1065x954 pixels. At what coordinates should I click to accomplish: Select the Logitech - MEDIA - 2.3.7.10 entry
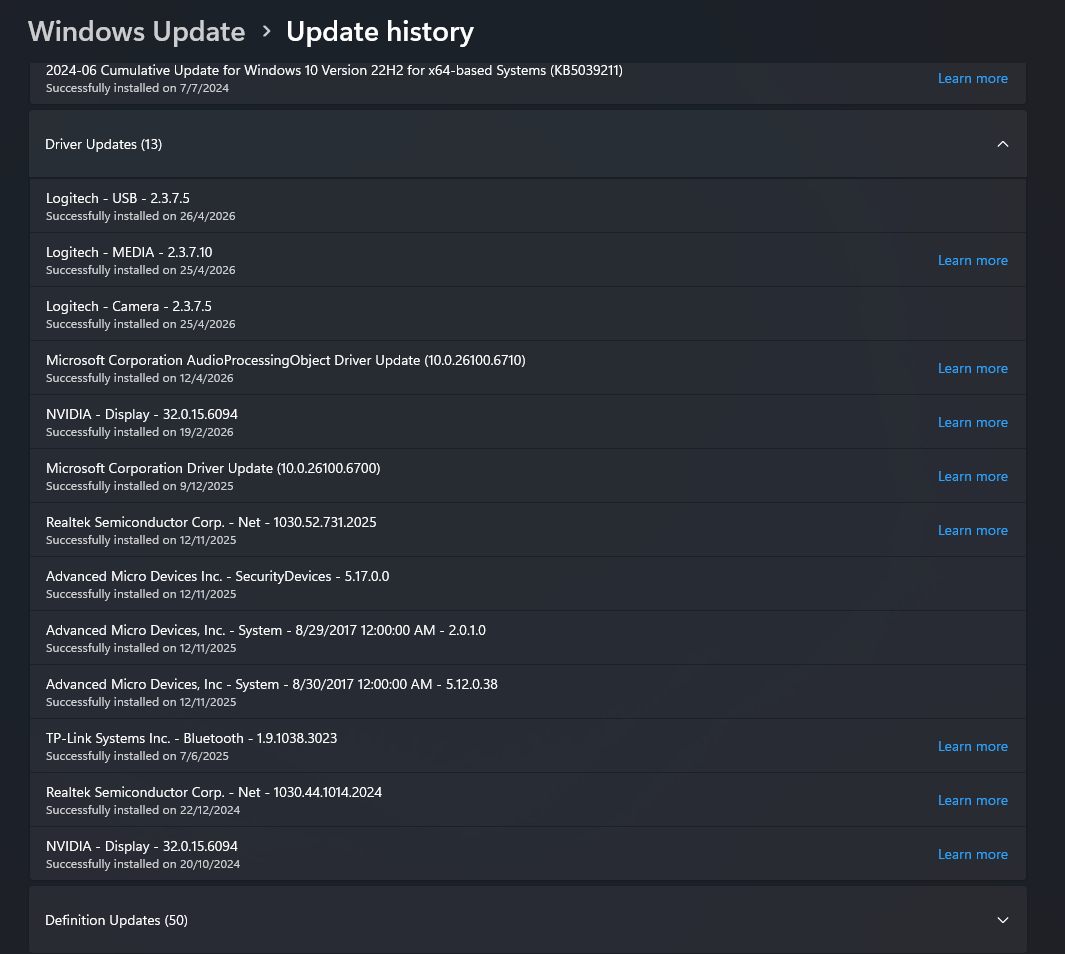tap(528, 260)
